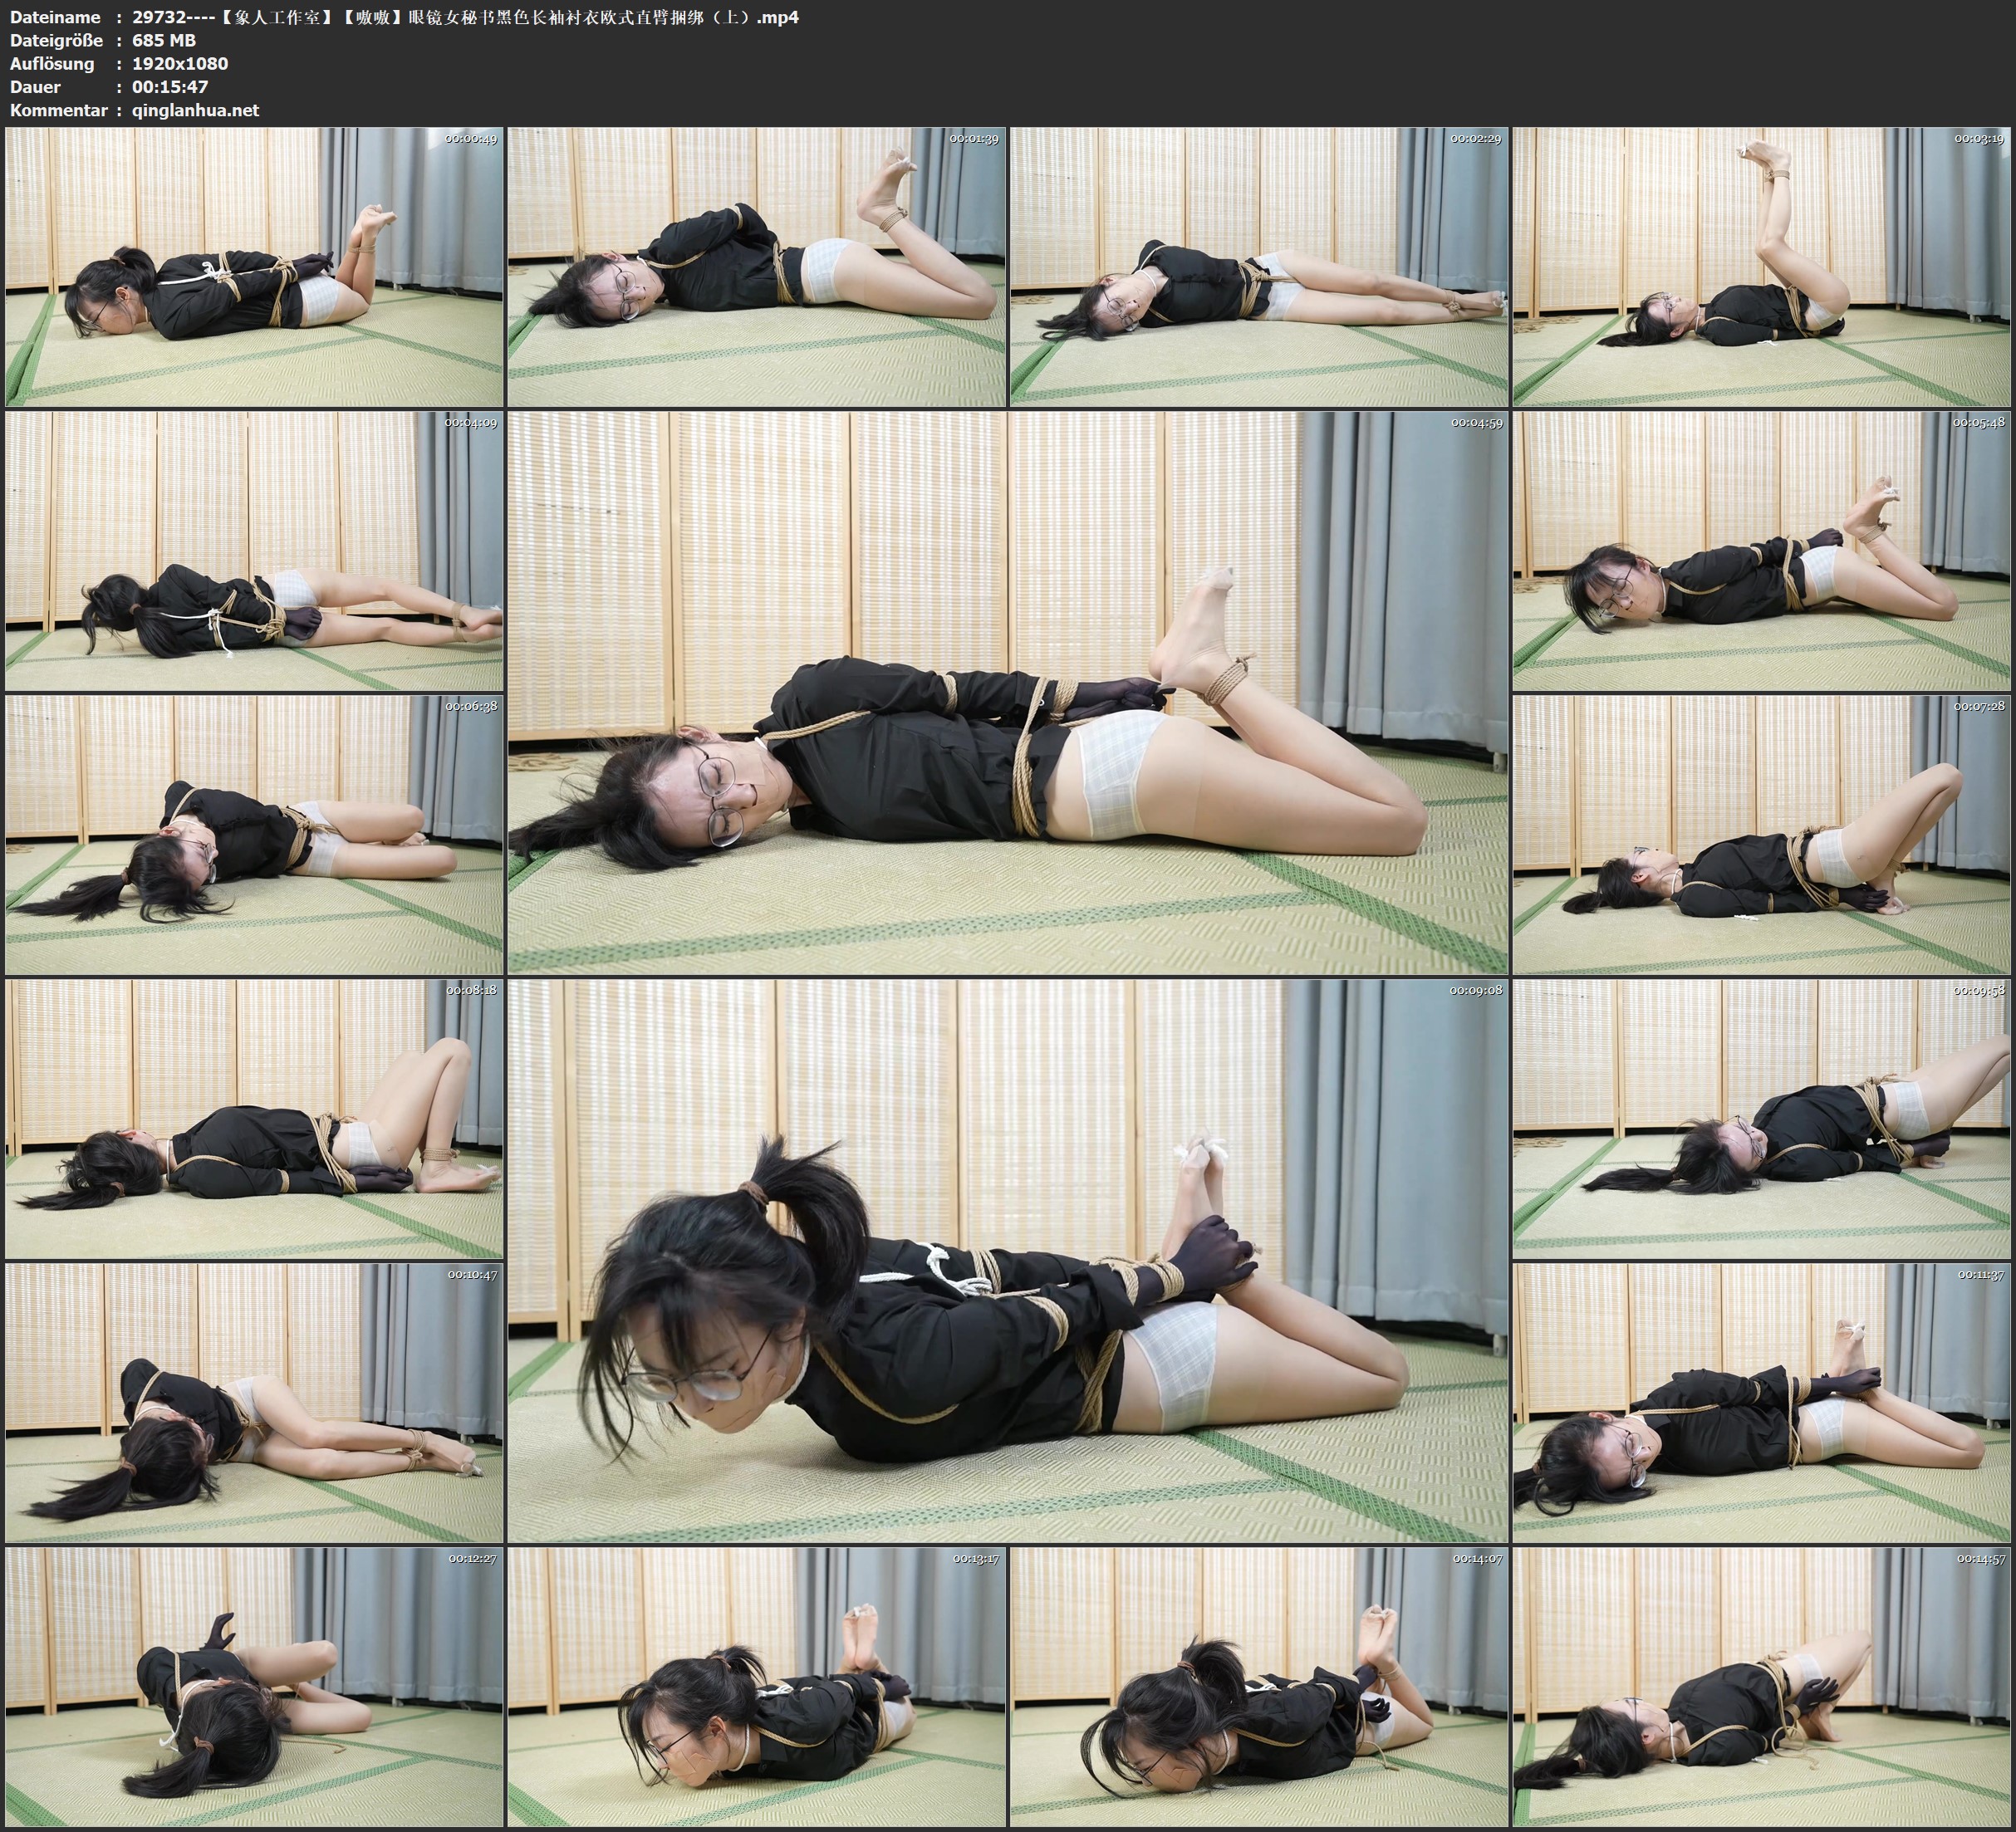This screenshot has height=1832, width=2016.
Task: Select the thumbnail timestamped 00:10:47
Action: [x=254, y=1402]
